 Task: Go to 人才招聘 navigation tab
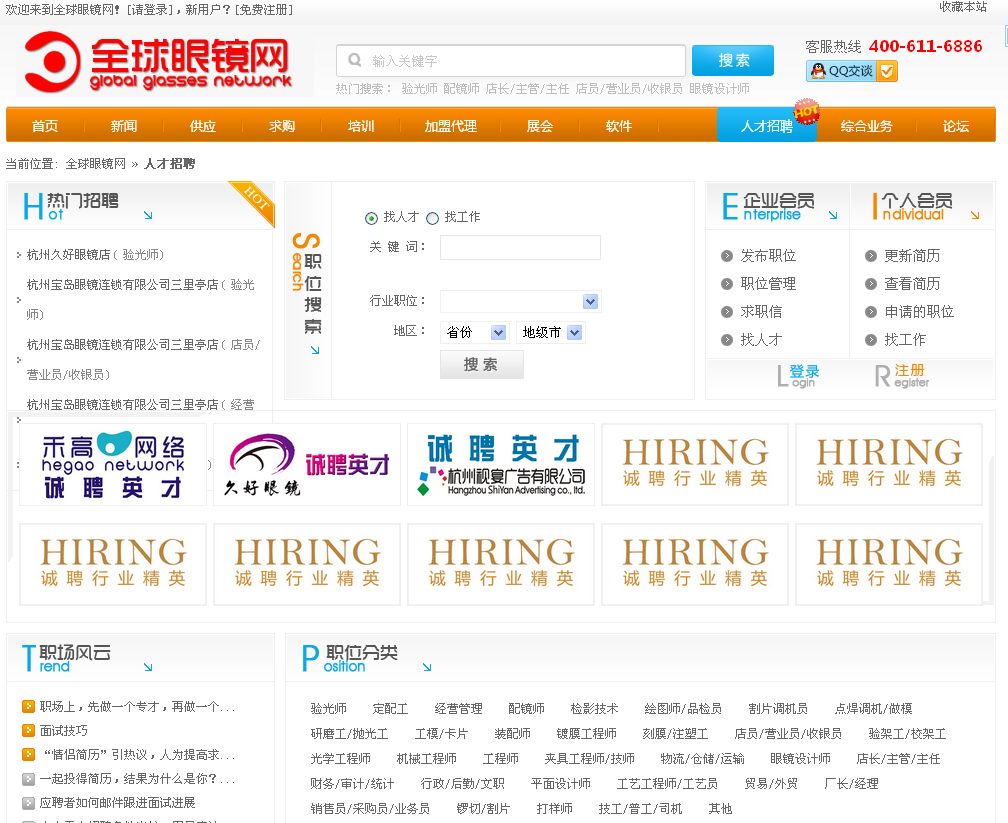766,126
